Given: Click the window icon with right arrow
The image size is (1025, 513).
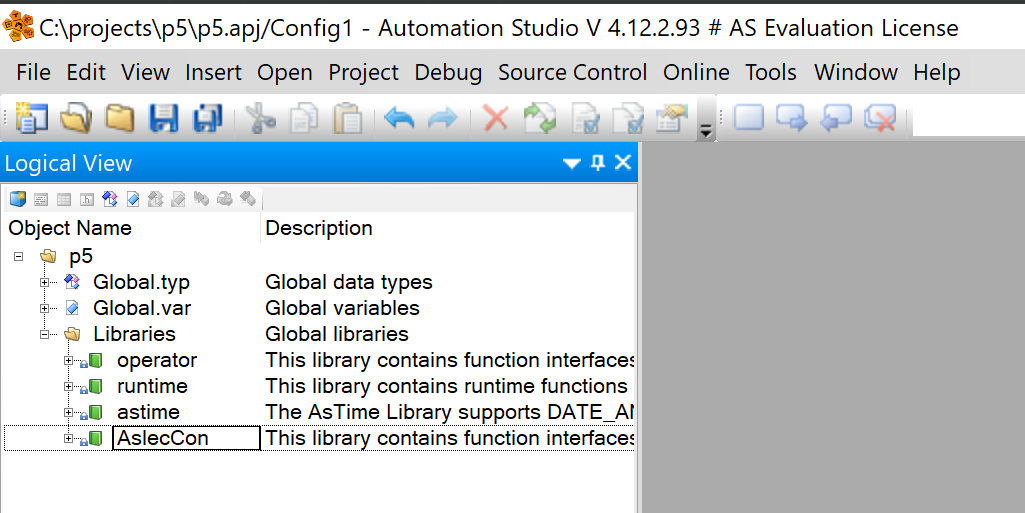Looking at the screenshot, I should (x=792, y=118).
